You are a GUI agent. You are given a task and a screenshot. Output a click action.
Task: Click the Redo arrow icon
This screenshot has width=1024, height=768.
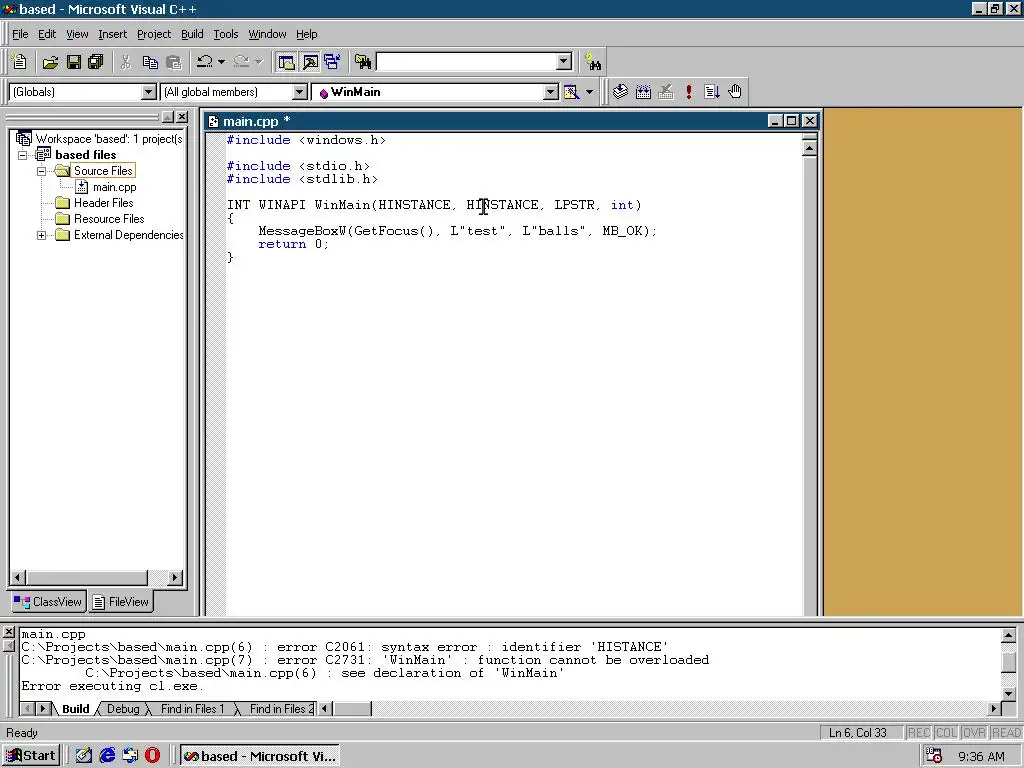click(x=242, y=62)
